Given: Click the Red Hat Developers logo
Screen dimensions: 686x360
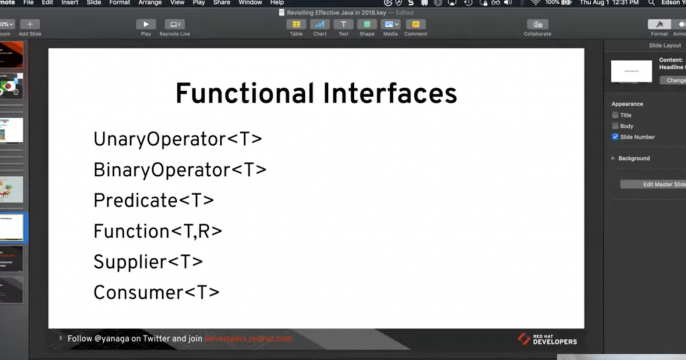Looking at the screenshot, I should tap(547, 339).
